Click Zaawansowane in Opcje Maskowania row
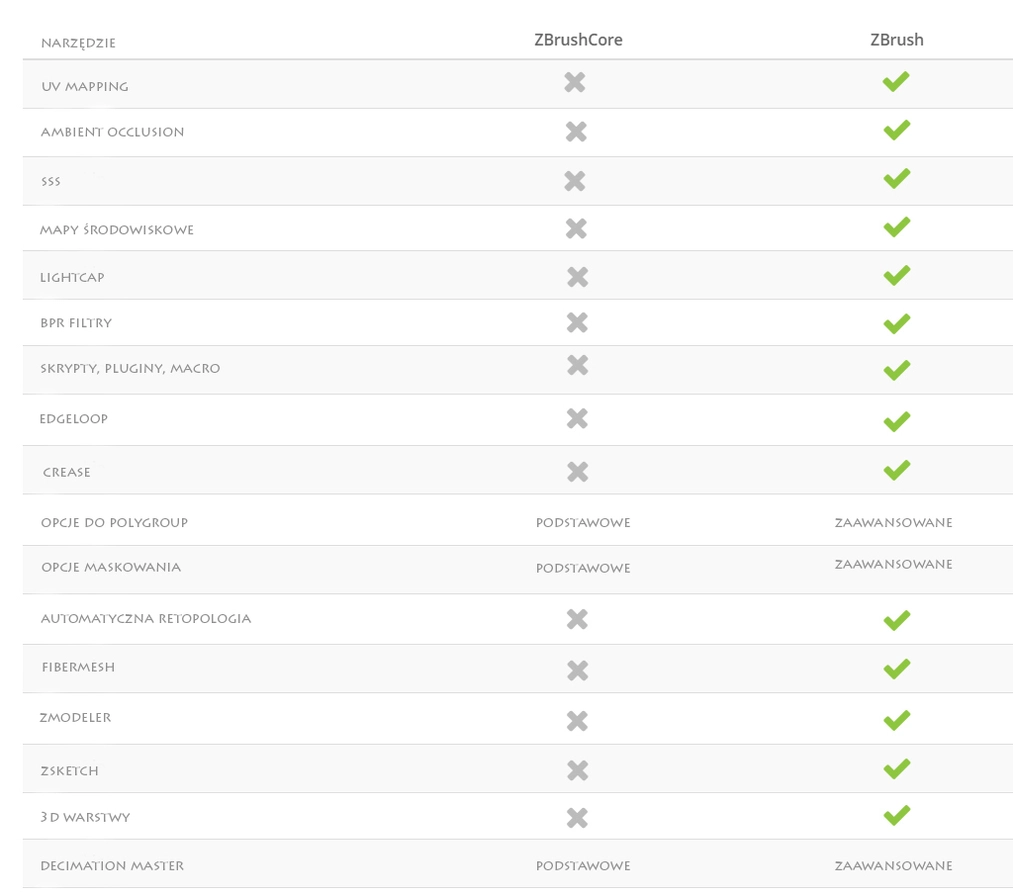The image size is (1013, 896). click(x=893, y=565)
